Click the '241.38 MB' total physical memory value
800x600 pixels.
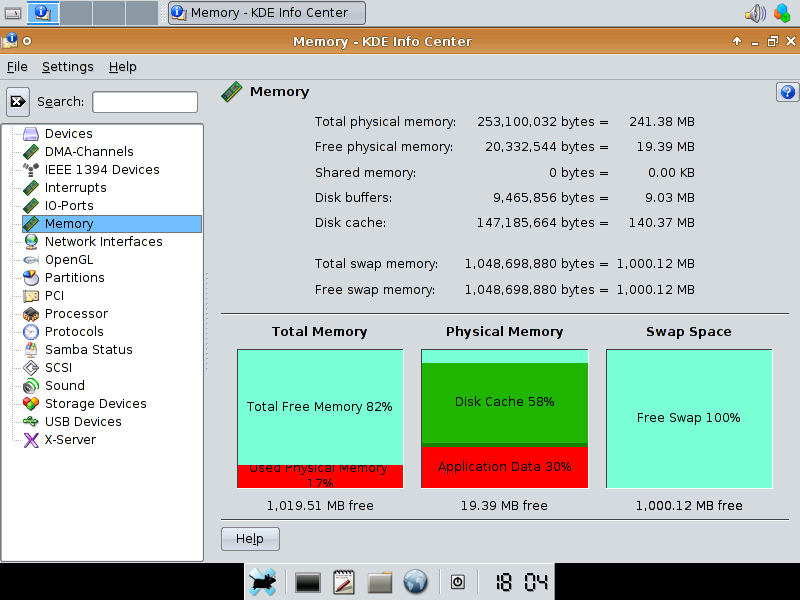(662, 122)
